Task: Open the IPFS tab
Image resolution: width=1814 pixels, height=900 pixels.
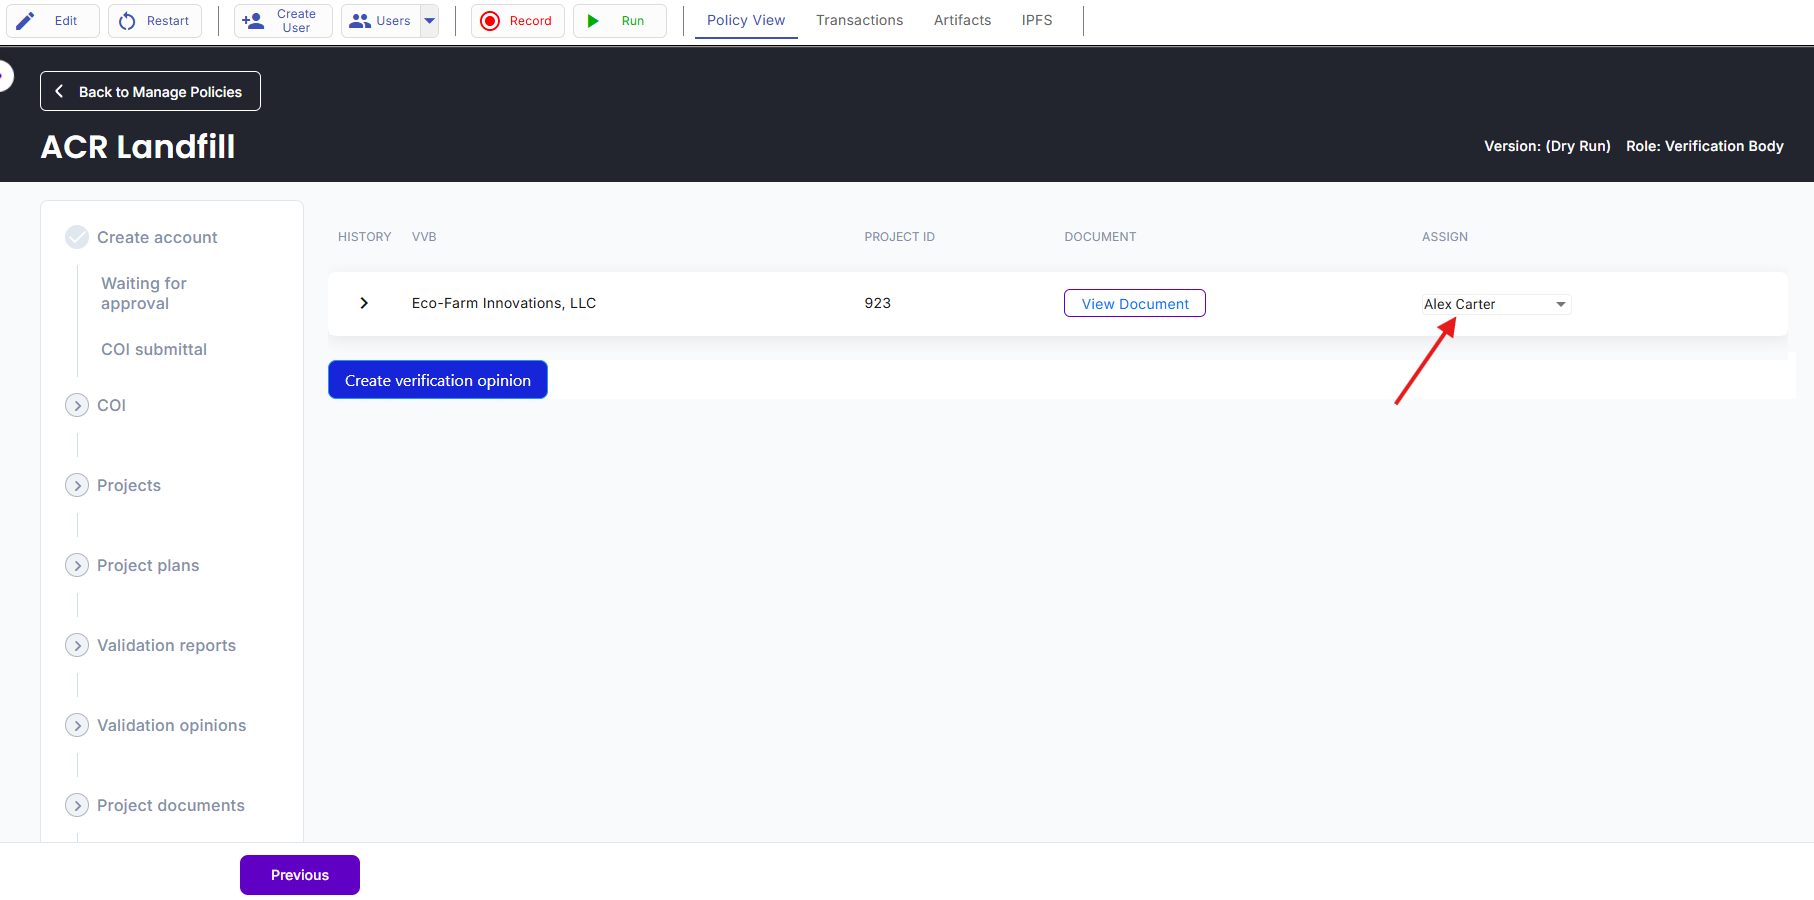Action: 1037,20
